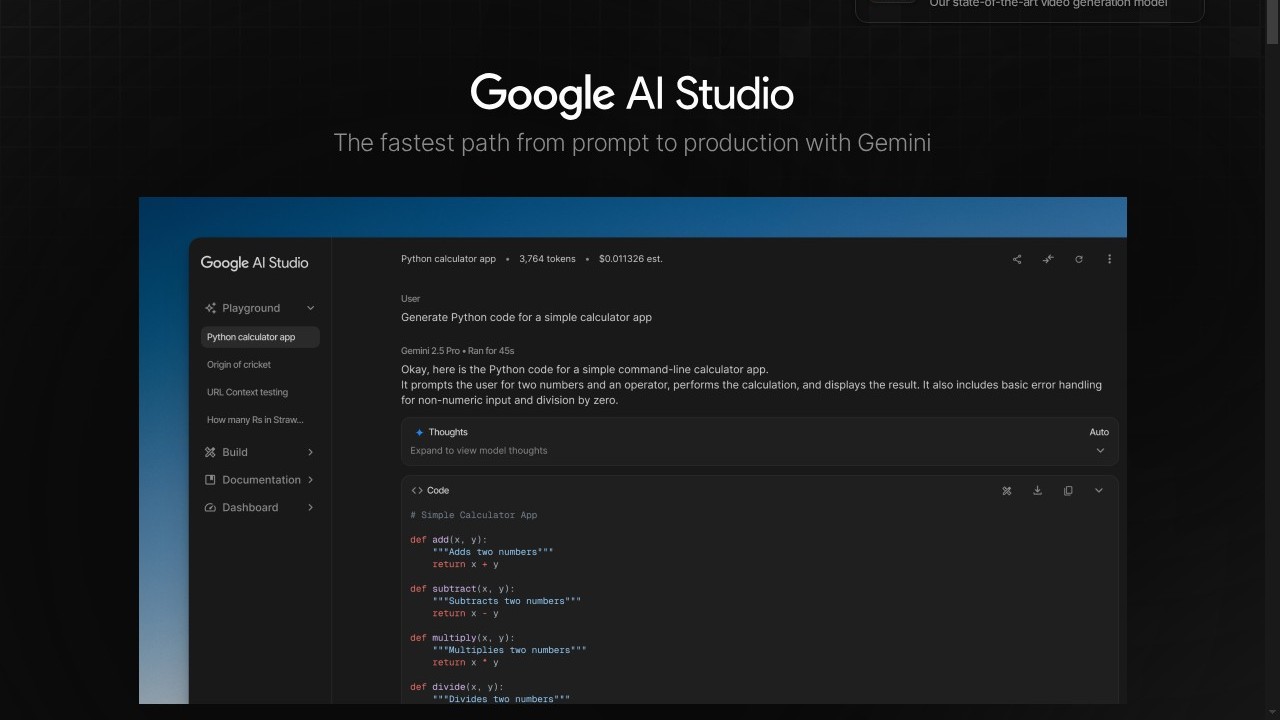Expand the Documentation section arrow
The width and height of the screenshot is (1280, 720).
coord(310,480)
